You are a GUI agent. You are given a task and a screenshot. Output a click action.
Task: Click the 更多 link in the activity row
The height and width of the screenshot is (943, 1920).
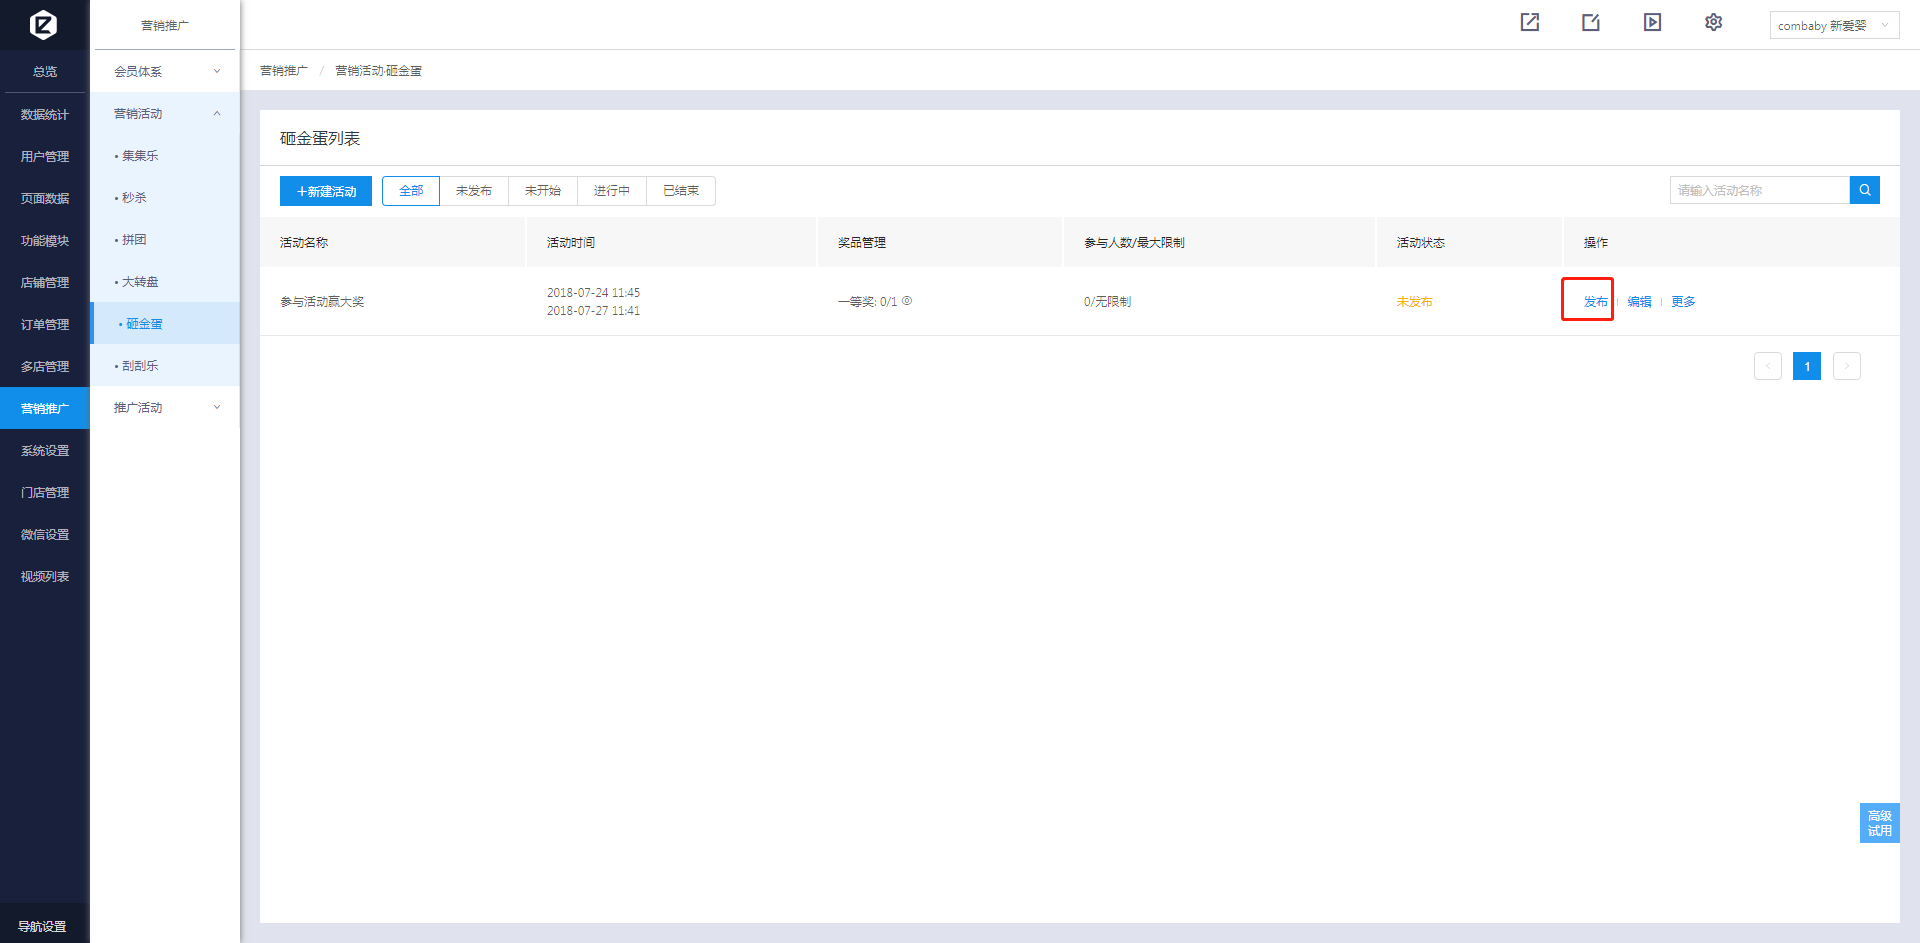(1683, 302)
